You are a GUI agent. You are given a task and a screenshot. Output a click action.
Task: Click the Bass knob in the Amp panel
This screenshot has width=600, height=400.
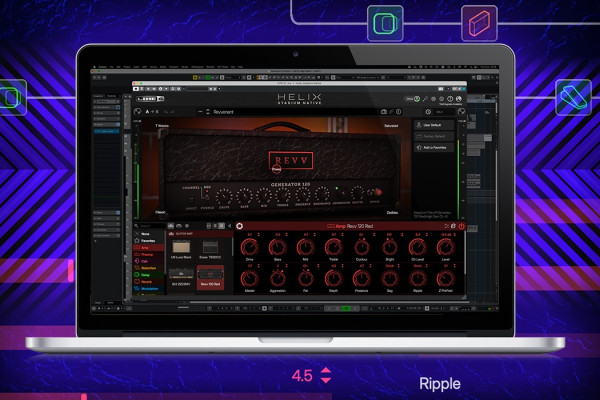click(277, 248)
